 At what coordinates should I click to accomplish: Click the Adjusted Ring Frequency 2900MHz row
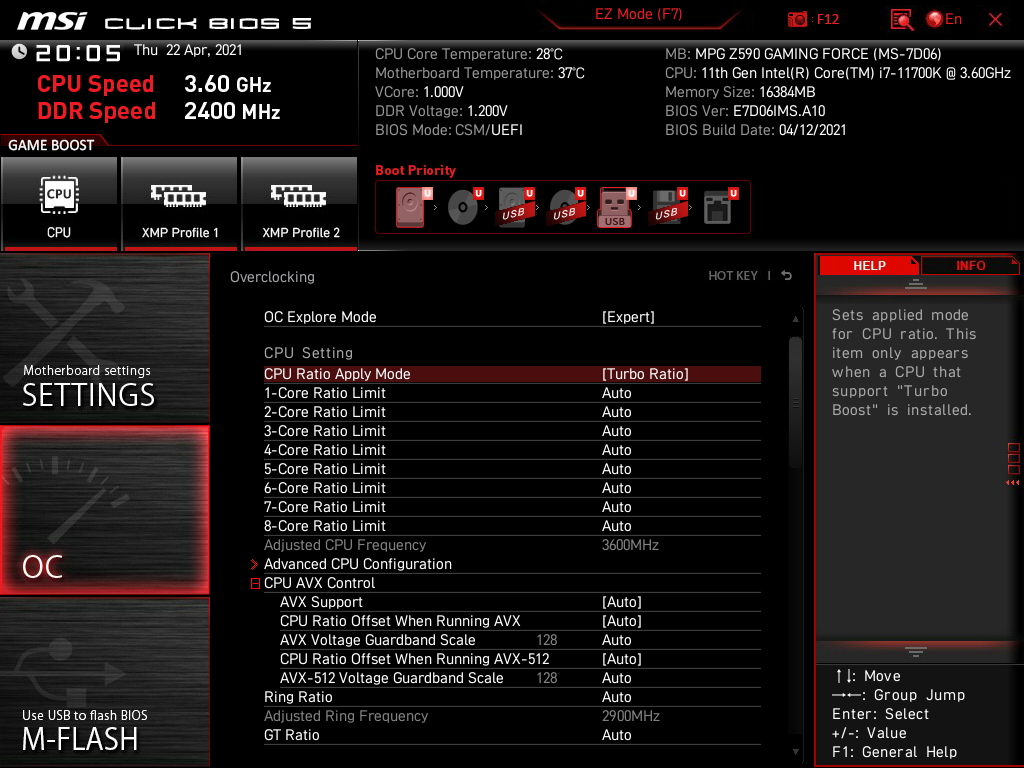click(512, 716)
